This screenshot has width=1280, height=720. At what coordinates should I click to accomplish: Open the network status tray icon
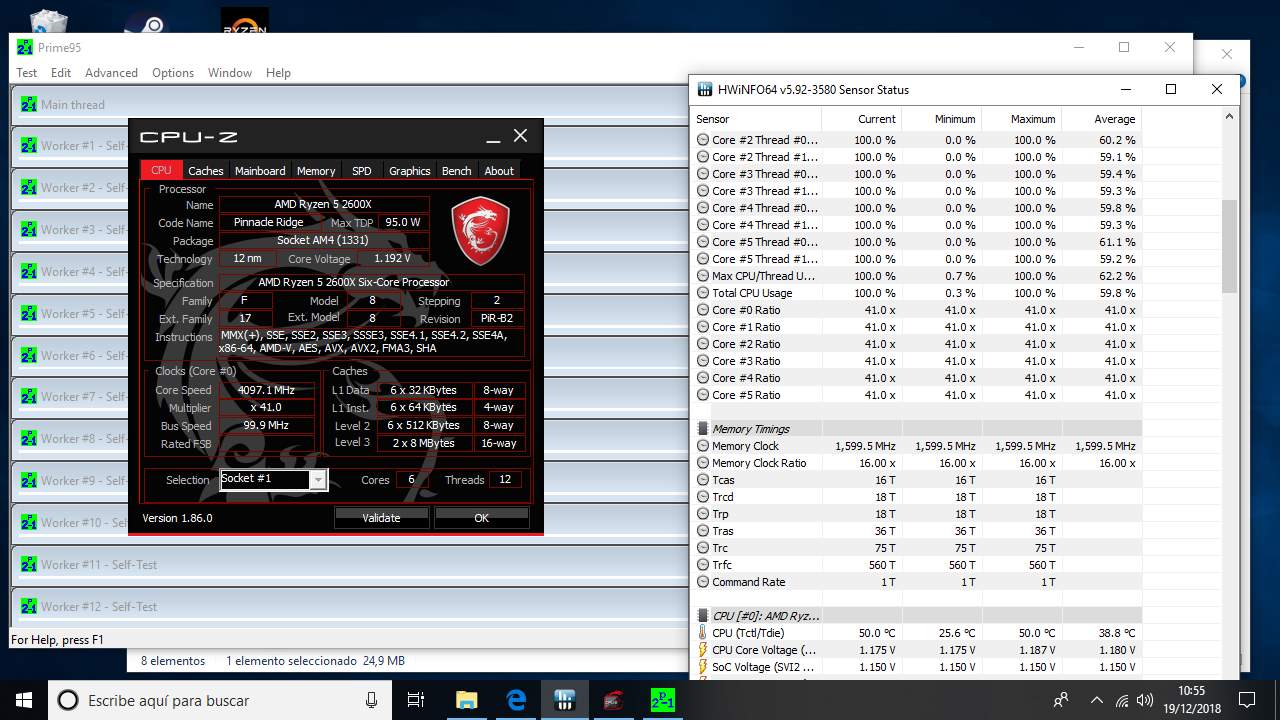click(1122, 700)
